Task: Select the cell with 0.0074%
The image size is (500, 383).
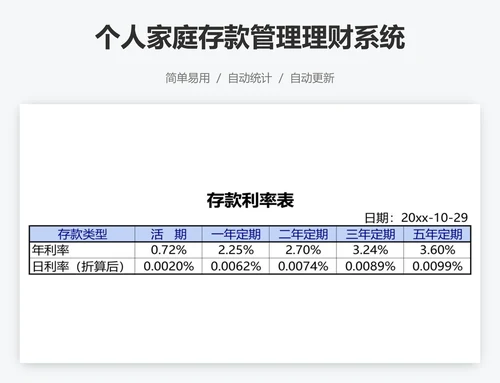Action: (x=303, y=266)
